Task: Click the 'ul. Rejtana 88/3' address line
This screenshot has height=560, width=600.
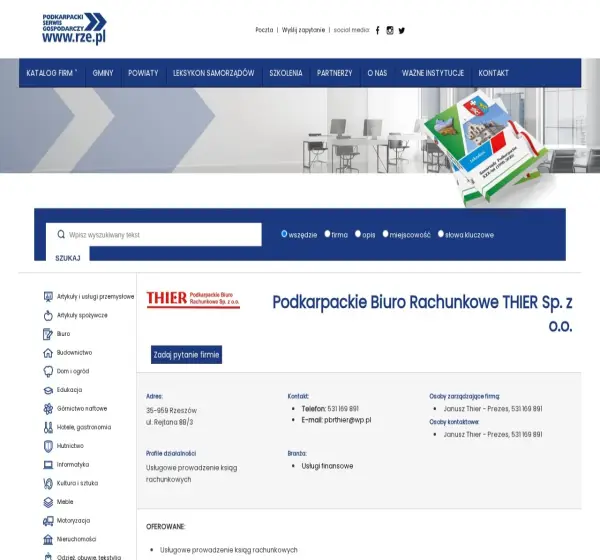Action: pyautogui.click(x=170, y=422)
